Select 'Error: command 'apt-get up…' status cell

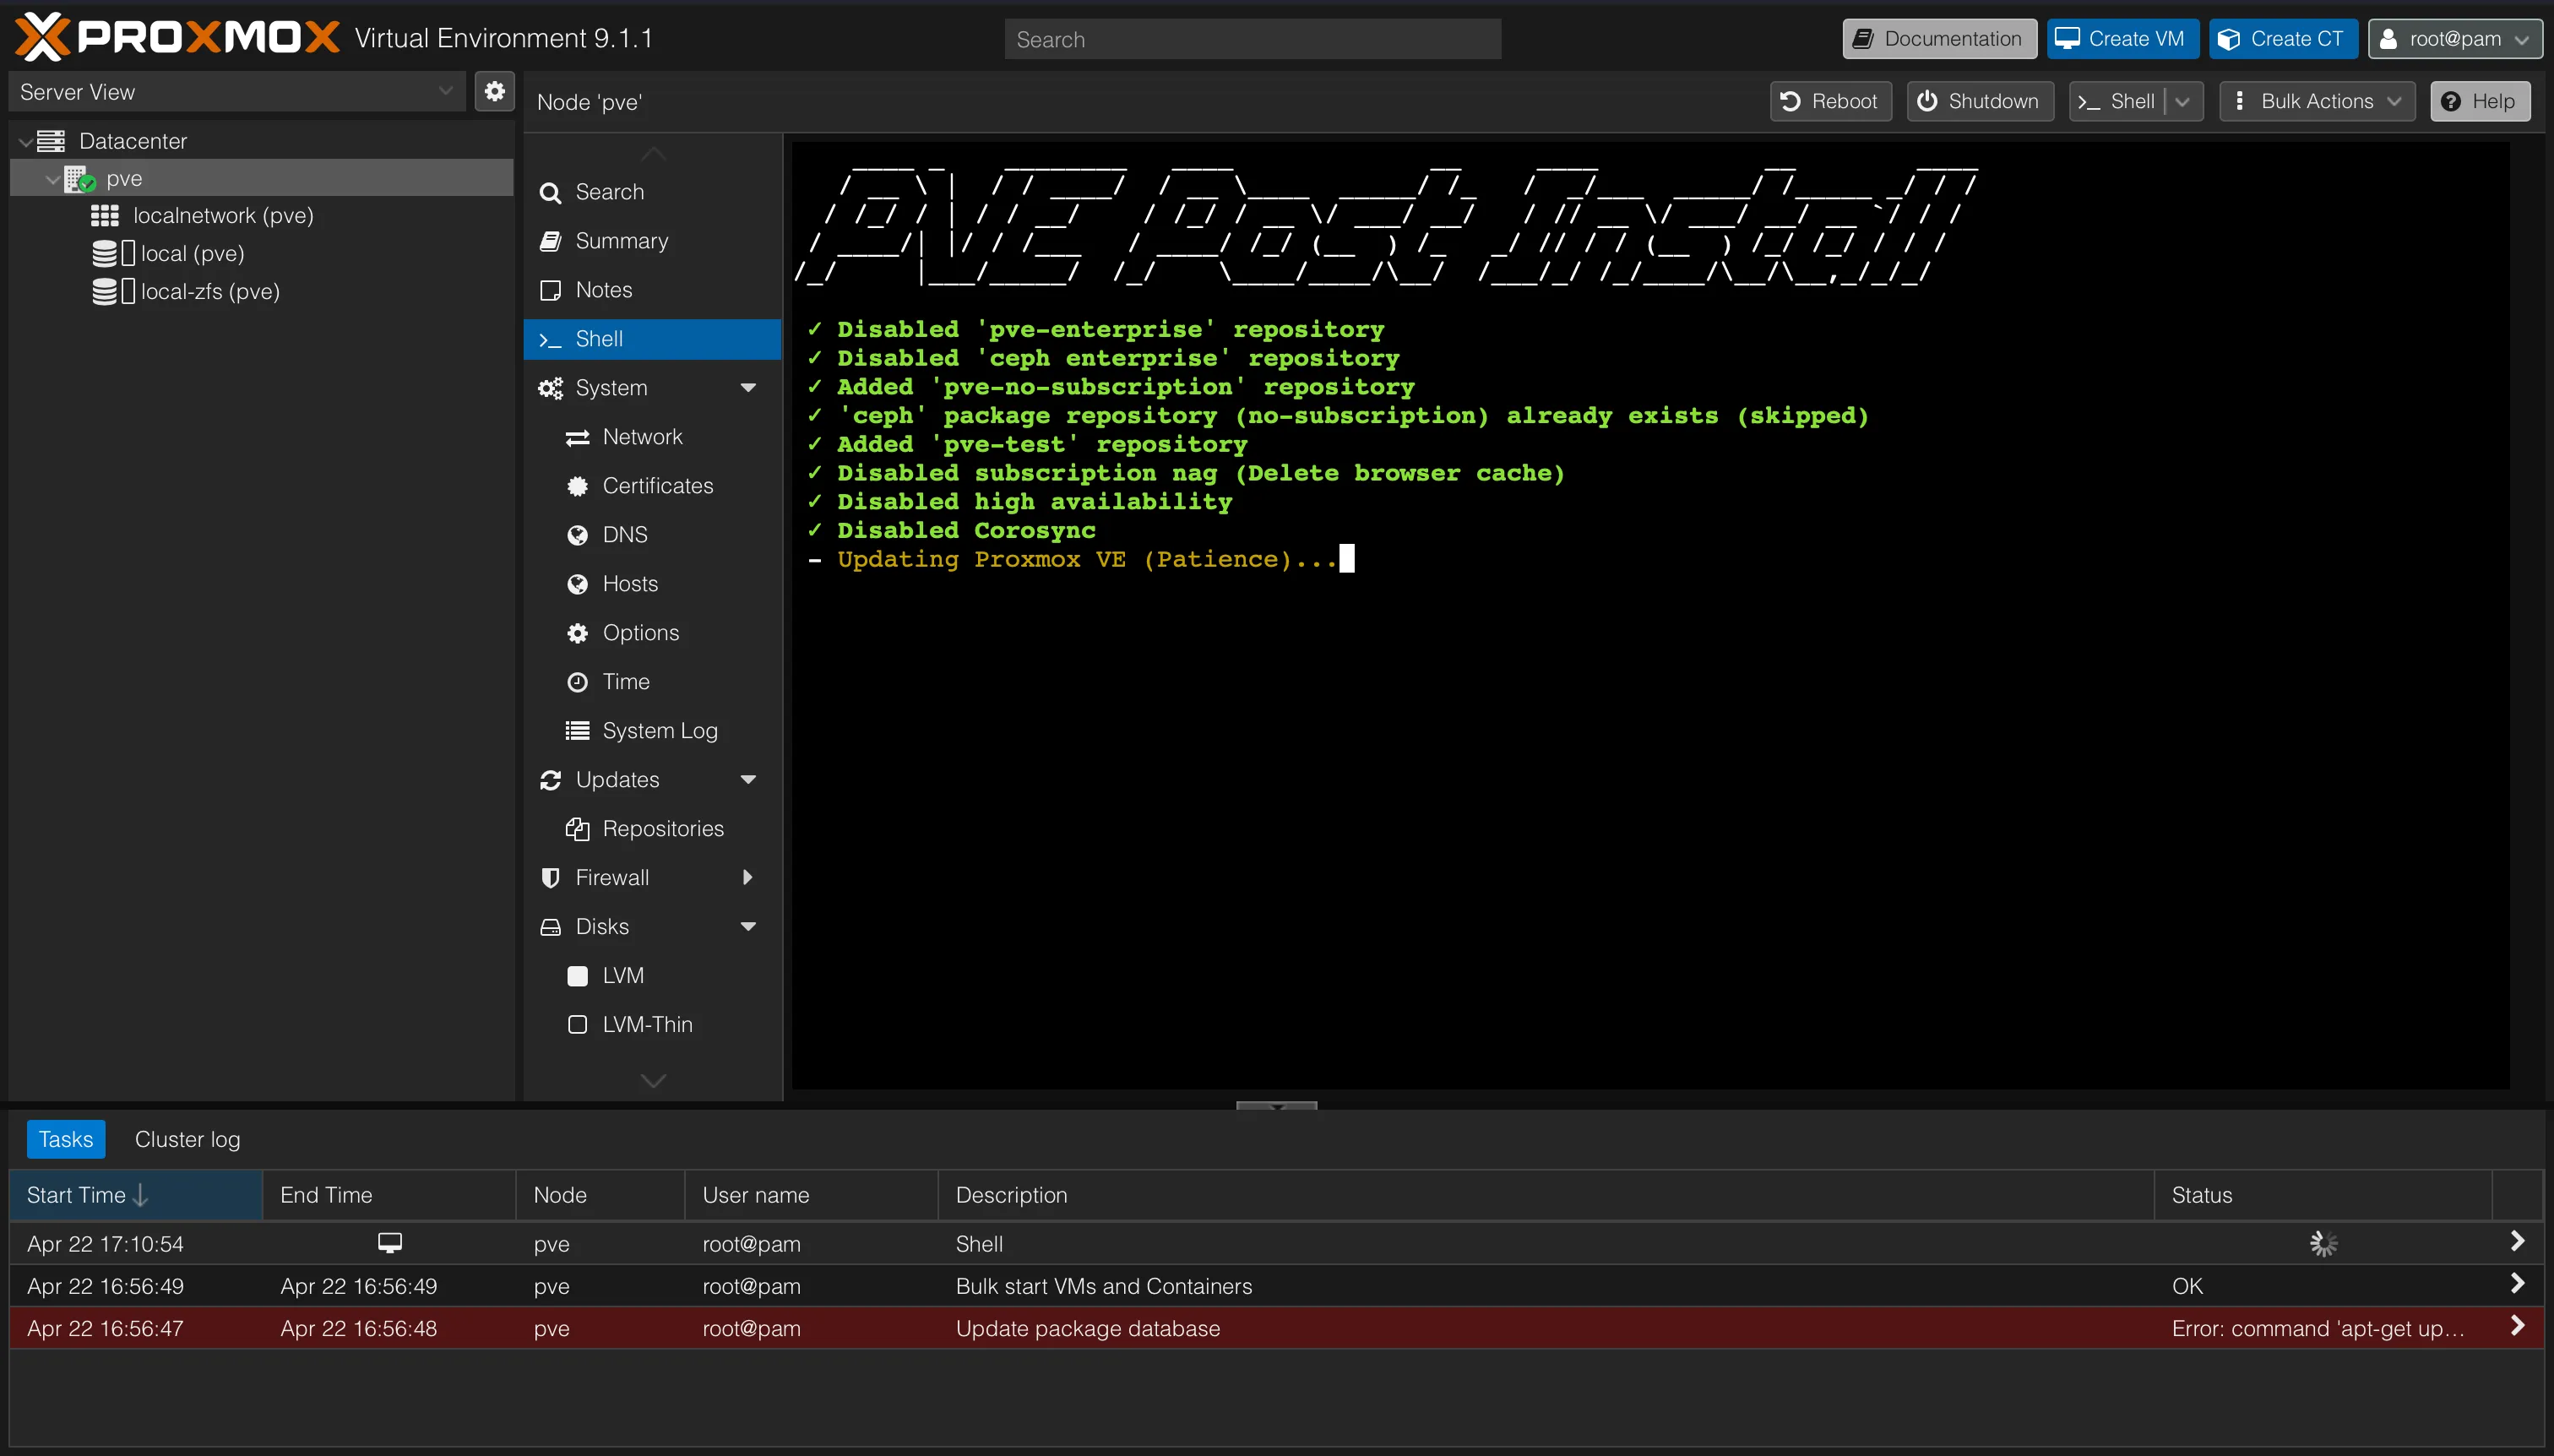click(2322, 1328)
